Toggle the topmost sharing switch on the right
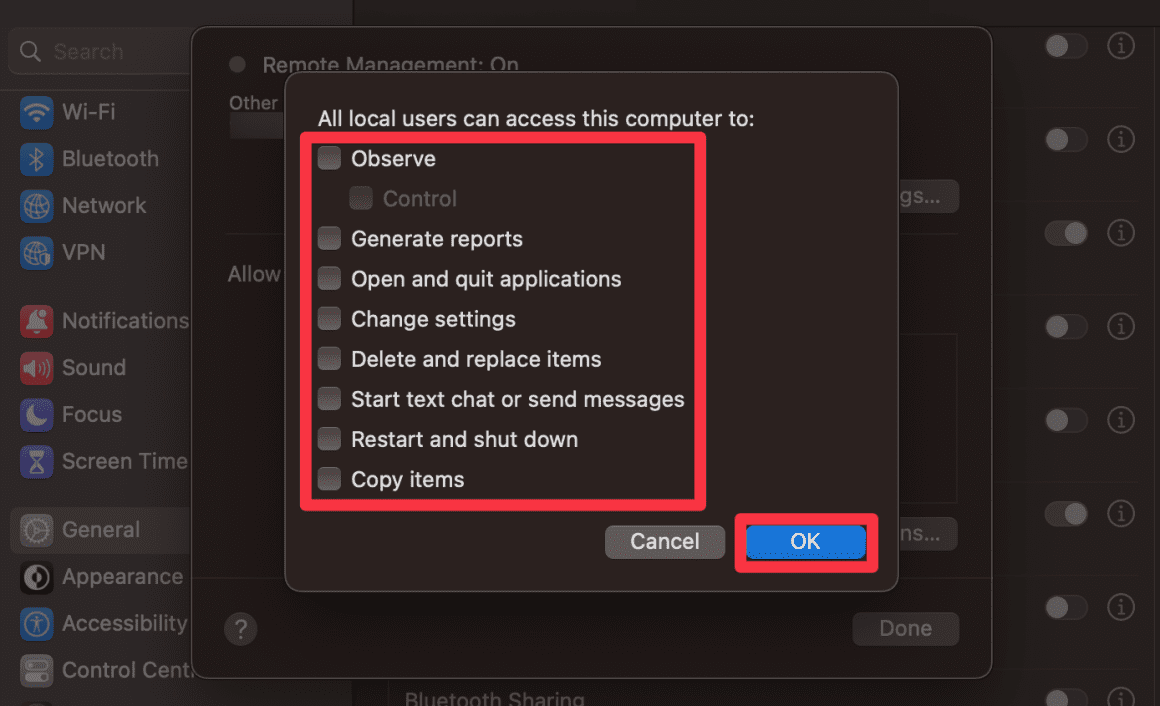Image resolution: width=1160 pixels, height=706 pixels. pos(1066,45)
